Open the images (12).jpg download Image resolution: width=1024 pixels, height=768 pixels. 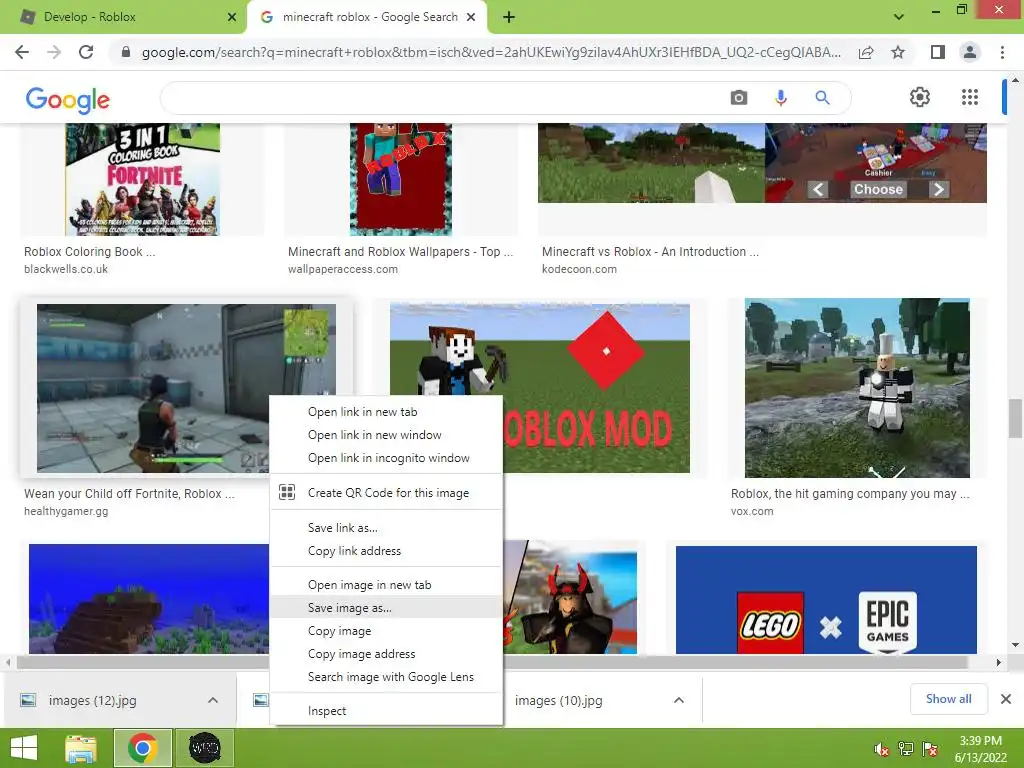point(92,701)
